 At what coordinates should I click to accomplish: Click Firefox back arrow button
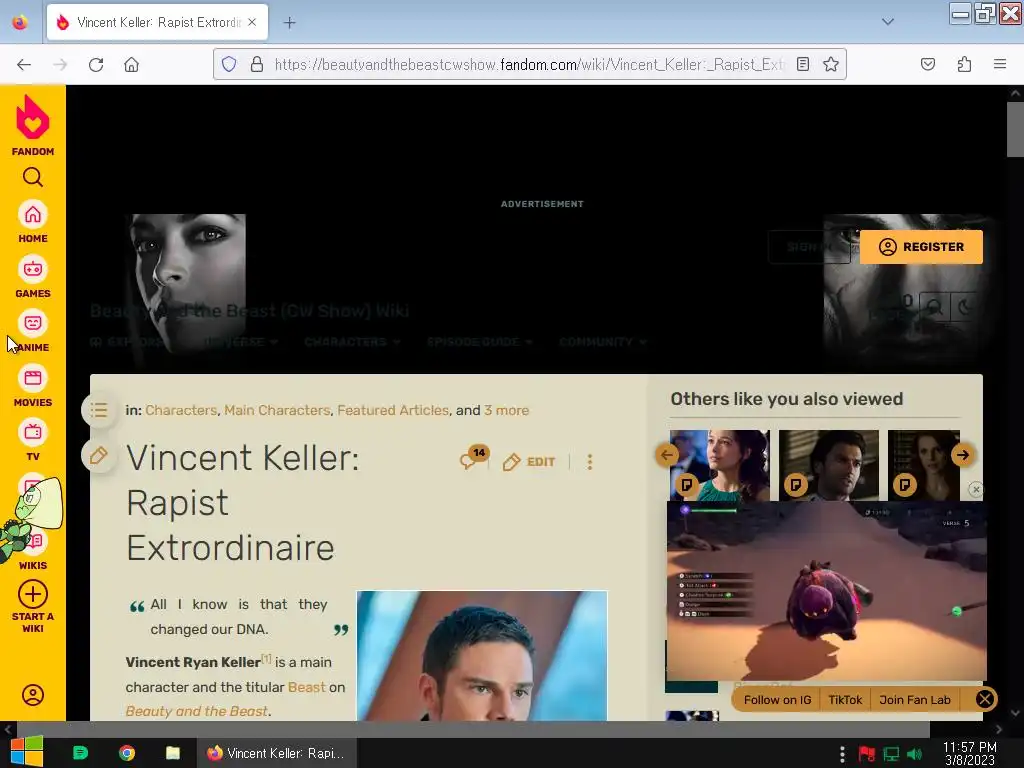coord(24,65)
